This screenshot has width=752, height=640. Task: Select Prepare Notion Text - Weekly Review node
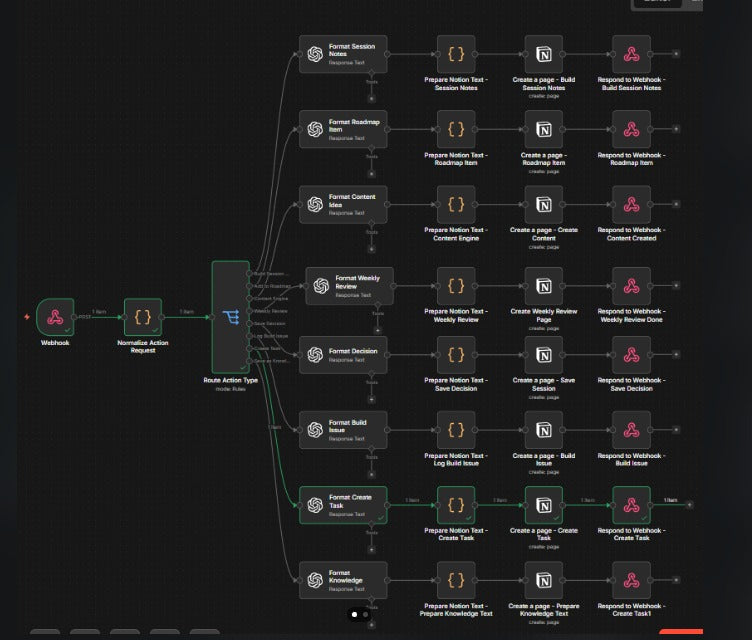pyautogui.click(x=456, y=286)
